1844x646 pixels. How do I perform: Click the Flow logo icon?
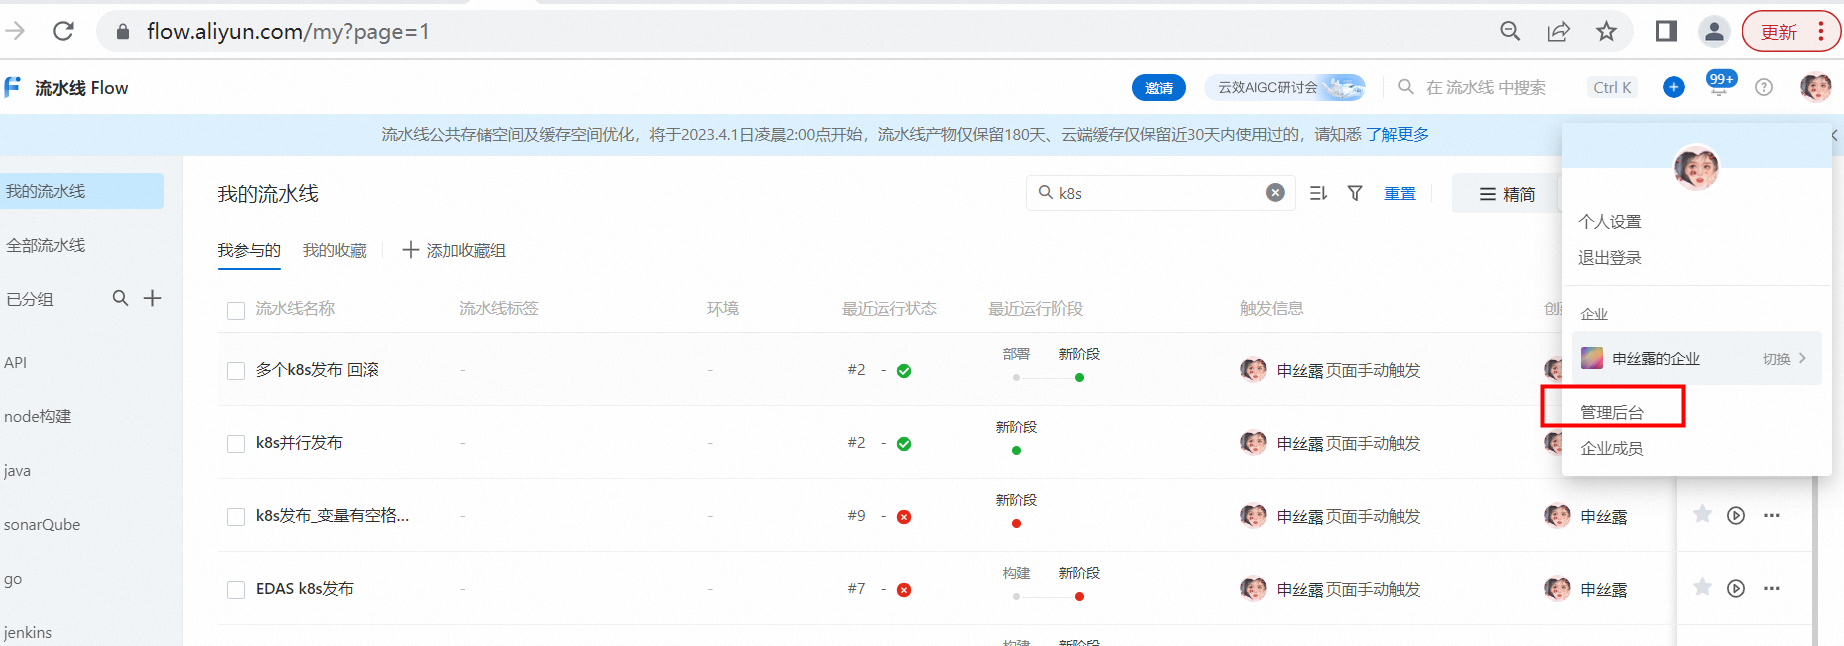[x=12, y=87]
